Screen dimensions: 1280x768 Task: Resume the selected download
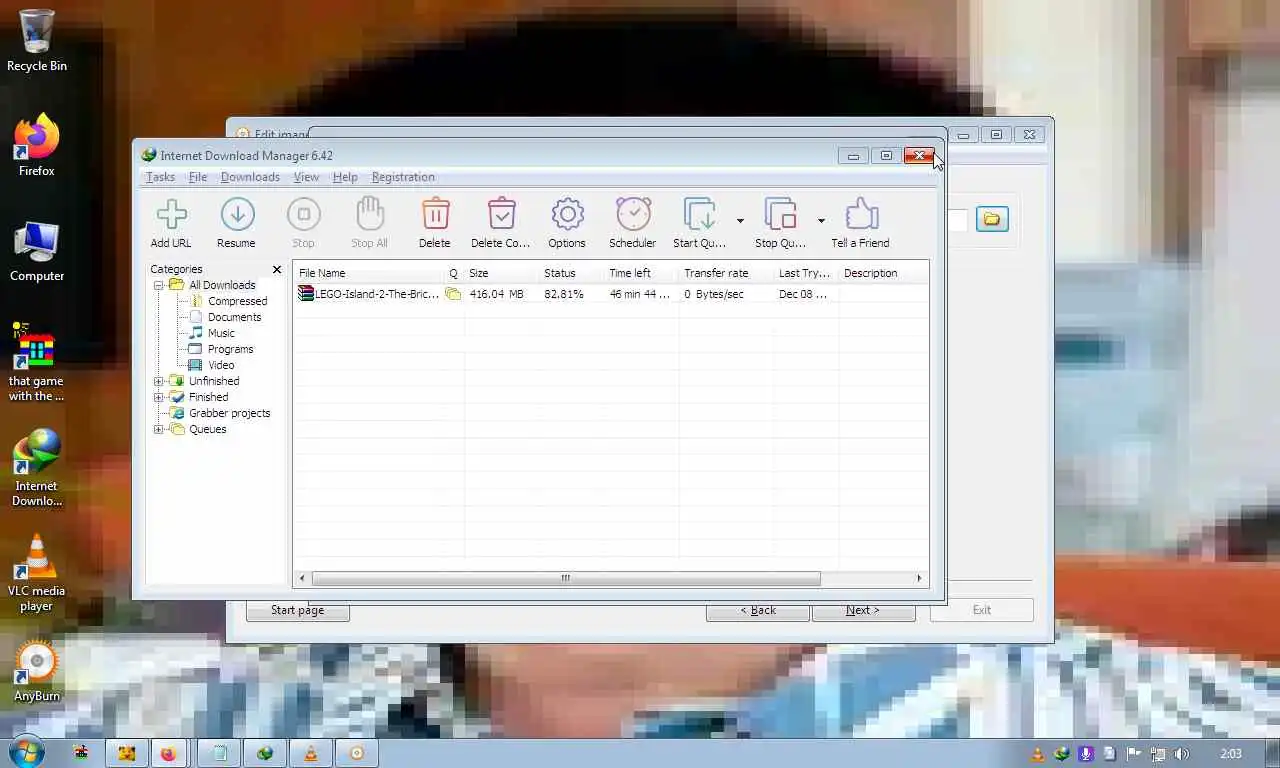click(236, 222)
